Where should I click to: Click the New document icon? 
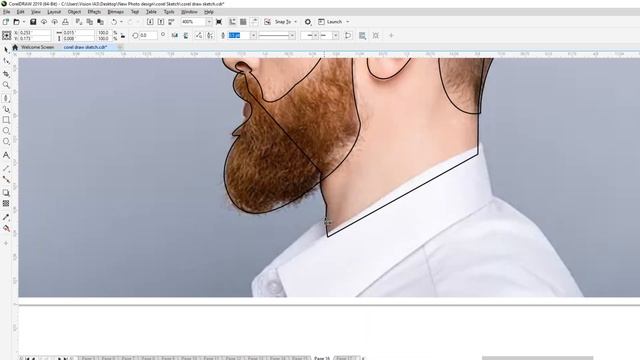[x=6, y=22]
